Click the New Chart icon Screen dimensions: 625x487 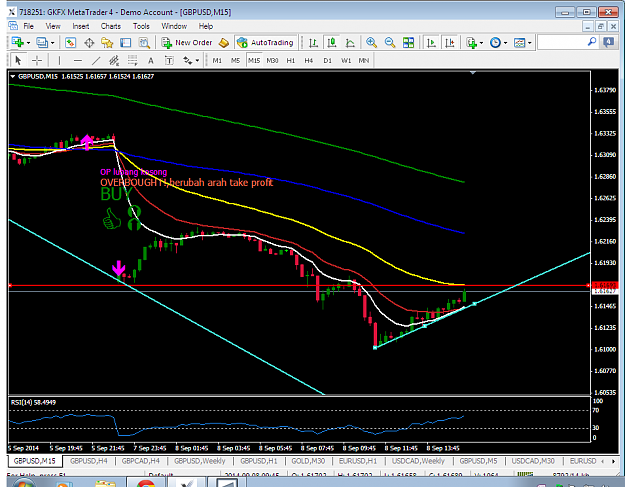tap(17, 42)
